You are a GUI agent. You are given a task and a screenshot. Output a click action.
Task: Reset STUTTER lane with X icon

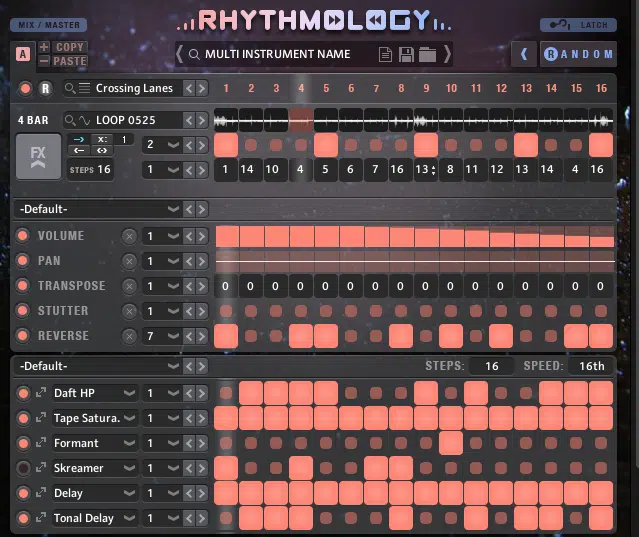tap(129, 311)
